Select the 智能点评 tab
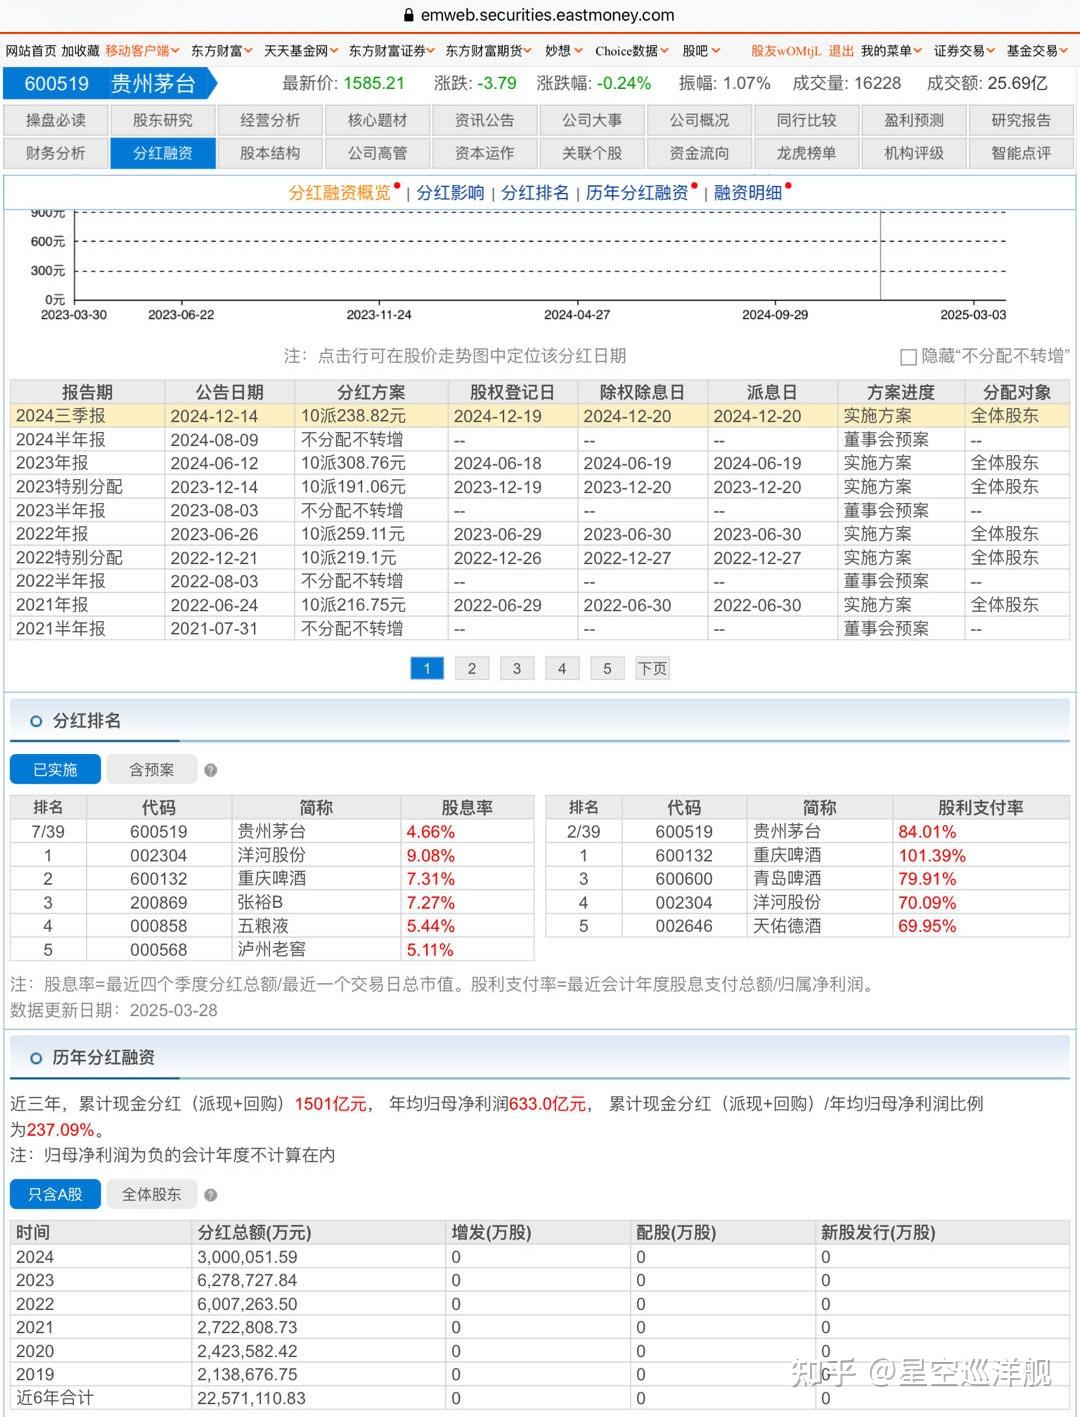Screen dimensions: 1080x1417 coord(1021,153)
